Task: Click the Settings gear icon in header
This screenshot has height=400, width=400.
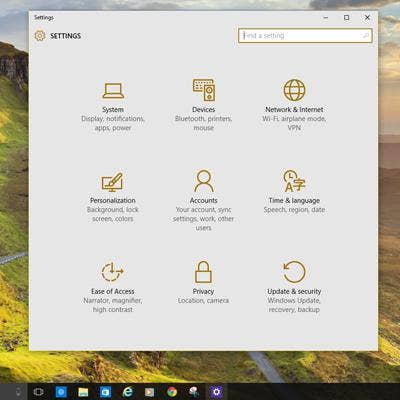Action: (x=40, y=36)
